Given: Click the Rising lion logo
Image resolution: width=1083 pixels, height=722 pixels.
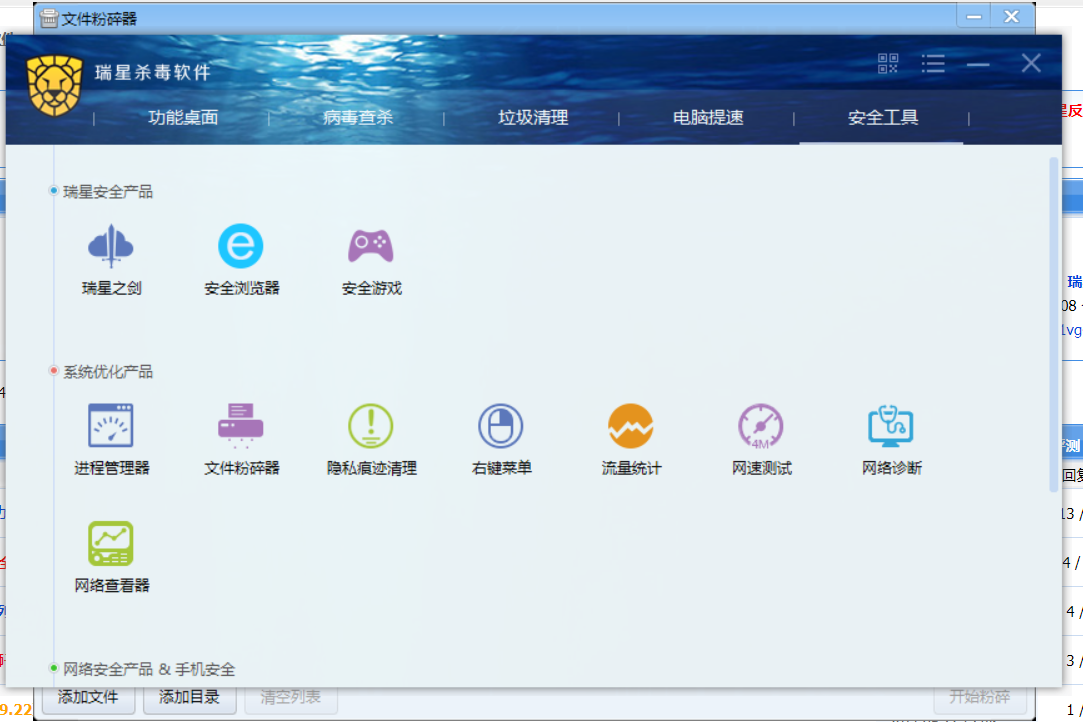Looking at the screenshot, I should coord(55,86).
